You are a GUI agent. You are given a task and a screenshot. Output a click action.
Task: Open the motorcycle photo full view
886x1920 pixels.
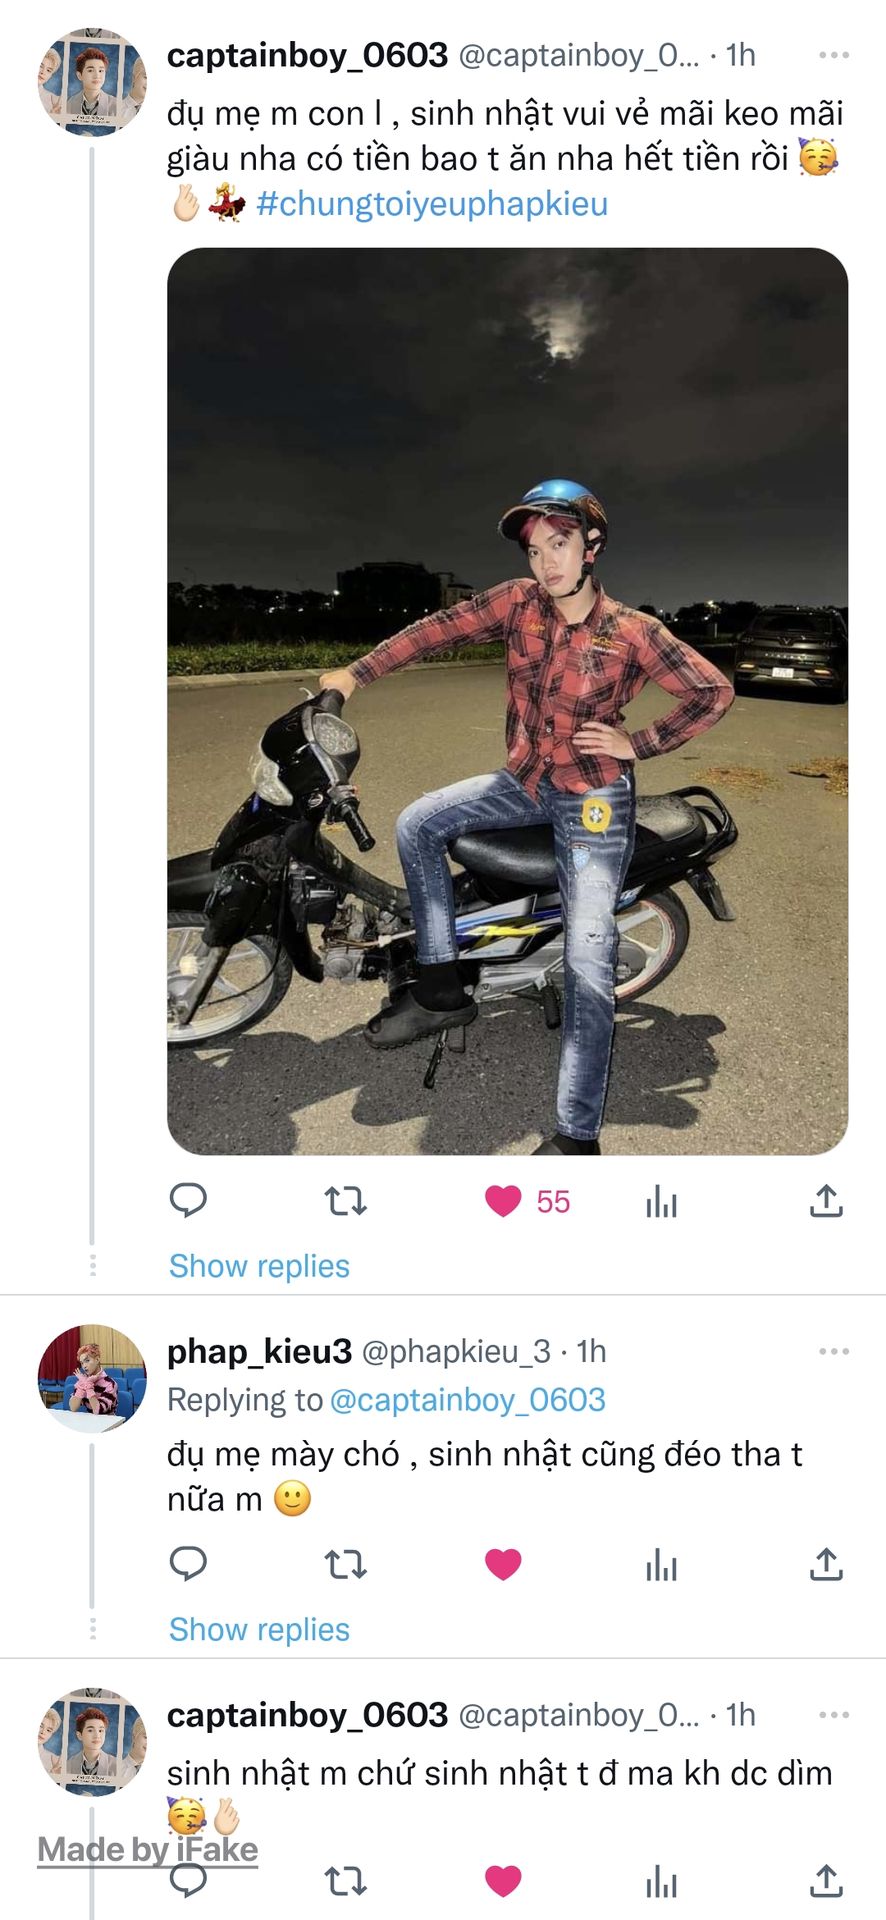[x=507, y=701]
